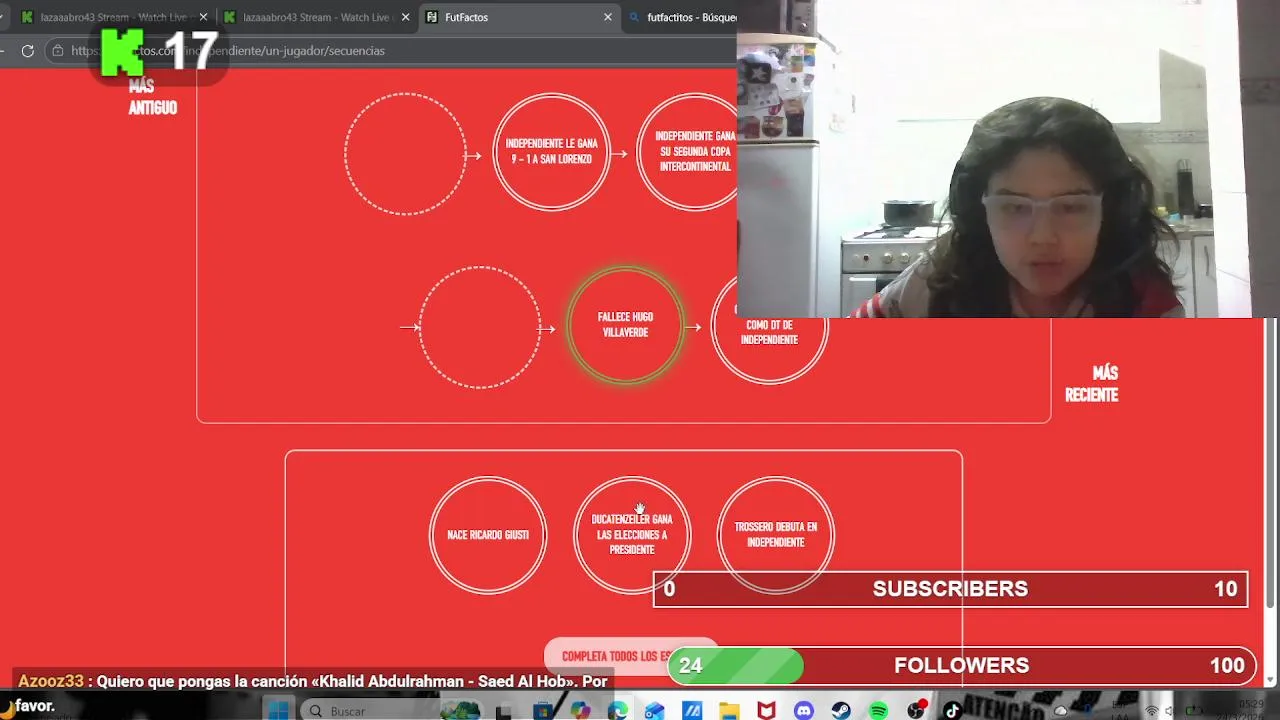The width and height of the screenshot is (1280, 720).
Task: Open volume control tray icon
Action: pyautogui.click(x=1169, y=711)
